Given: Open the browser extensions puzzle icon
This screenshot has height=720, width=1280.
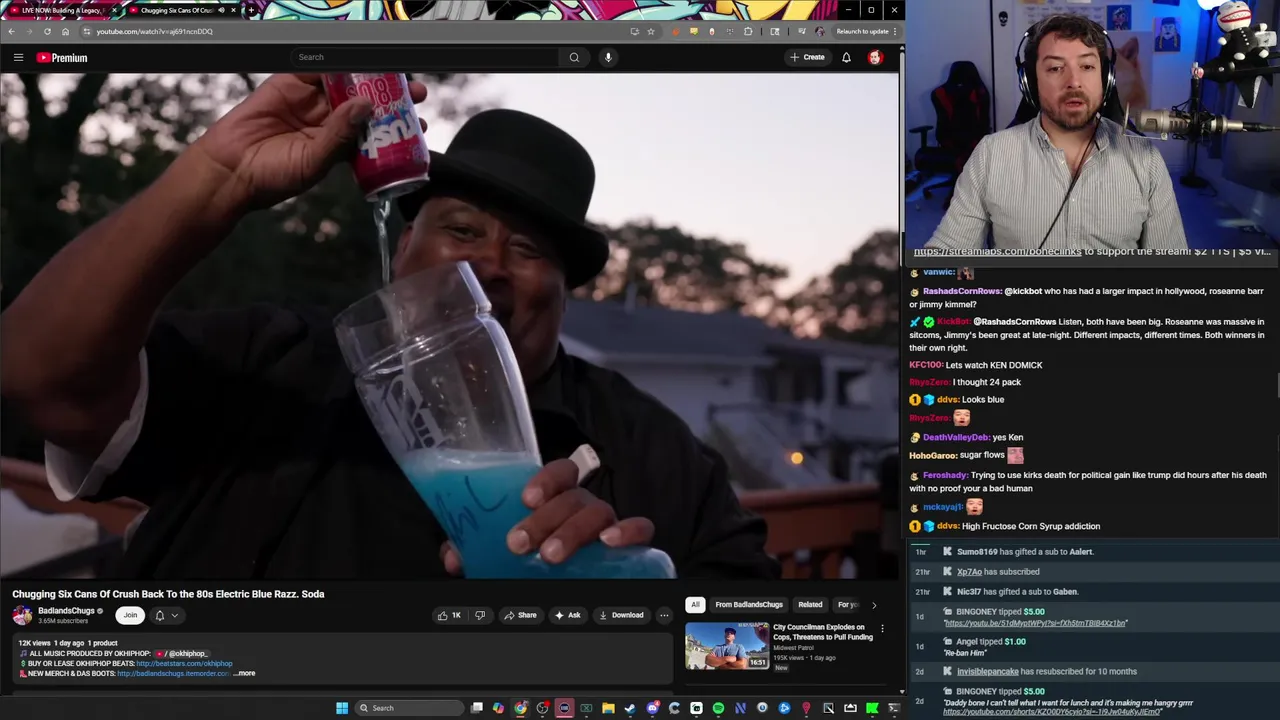Looking at the screenshot, I should tap(748, 31).
